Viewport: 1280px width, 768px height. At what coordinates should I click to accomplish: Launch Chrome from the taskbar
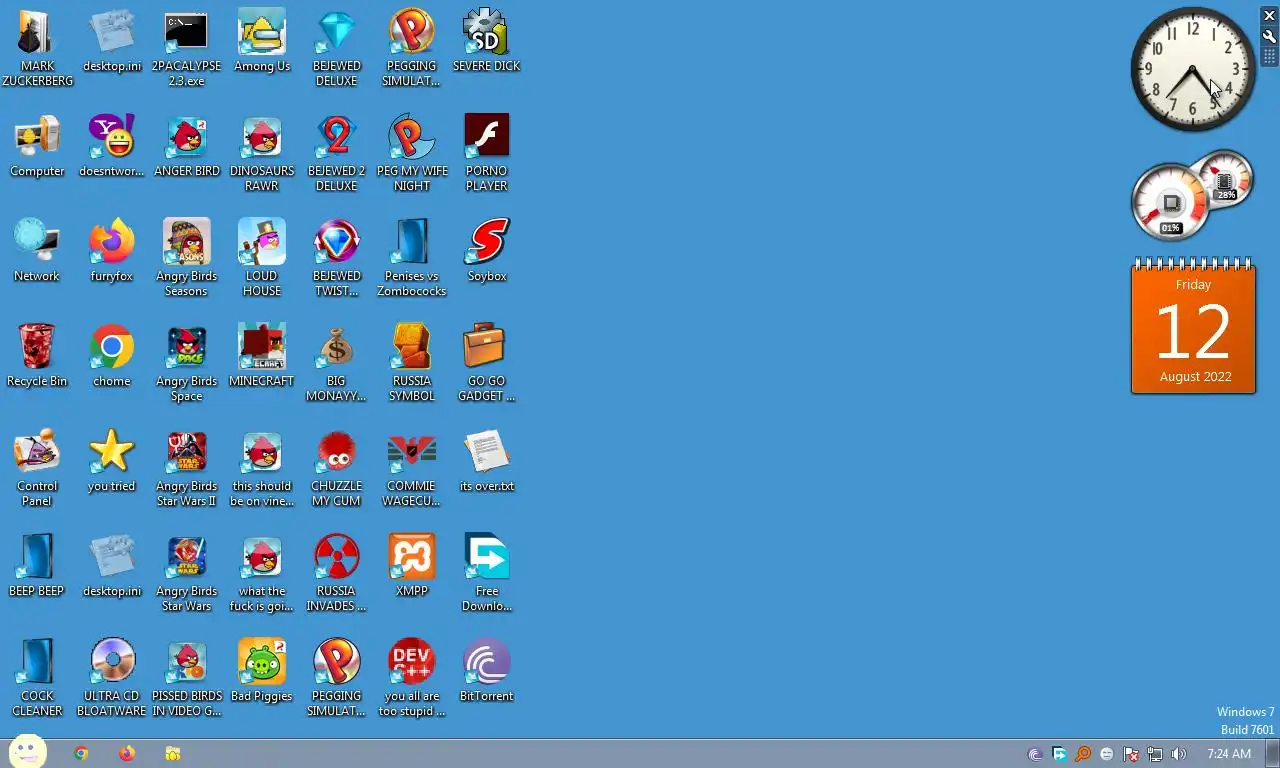pos(81,754)
